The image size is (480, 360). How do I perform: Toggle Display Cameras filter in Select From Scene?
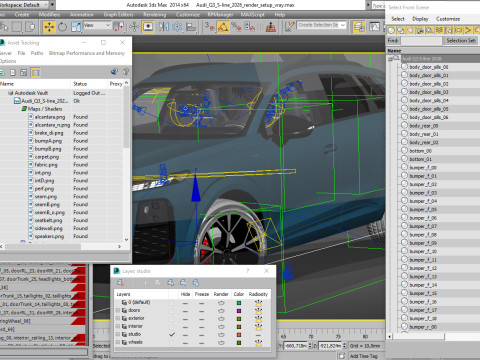[x=420, y=30]
